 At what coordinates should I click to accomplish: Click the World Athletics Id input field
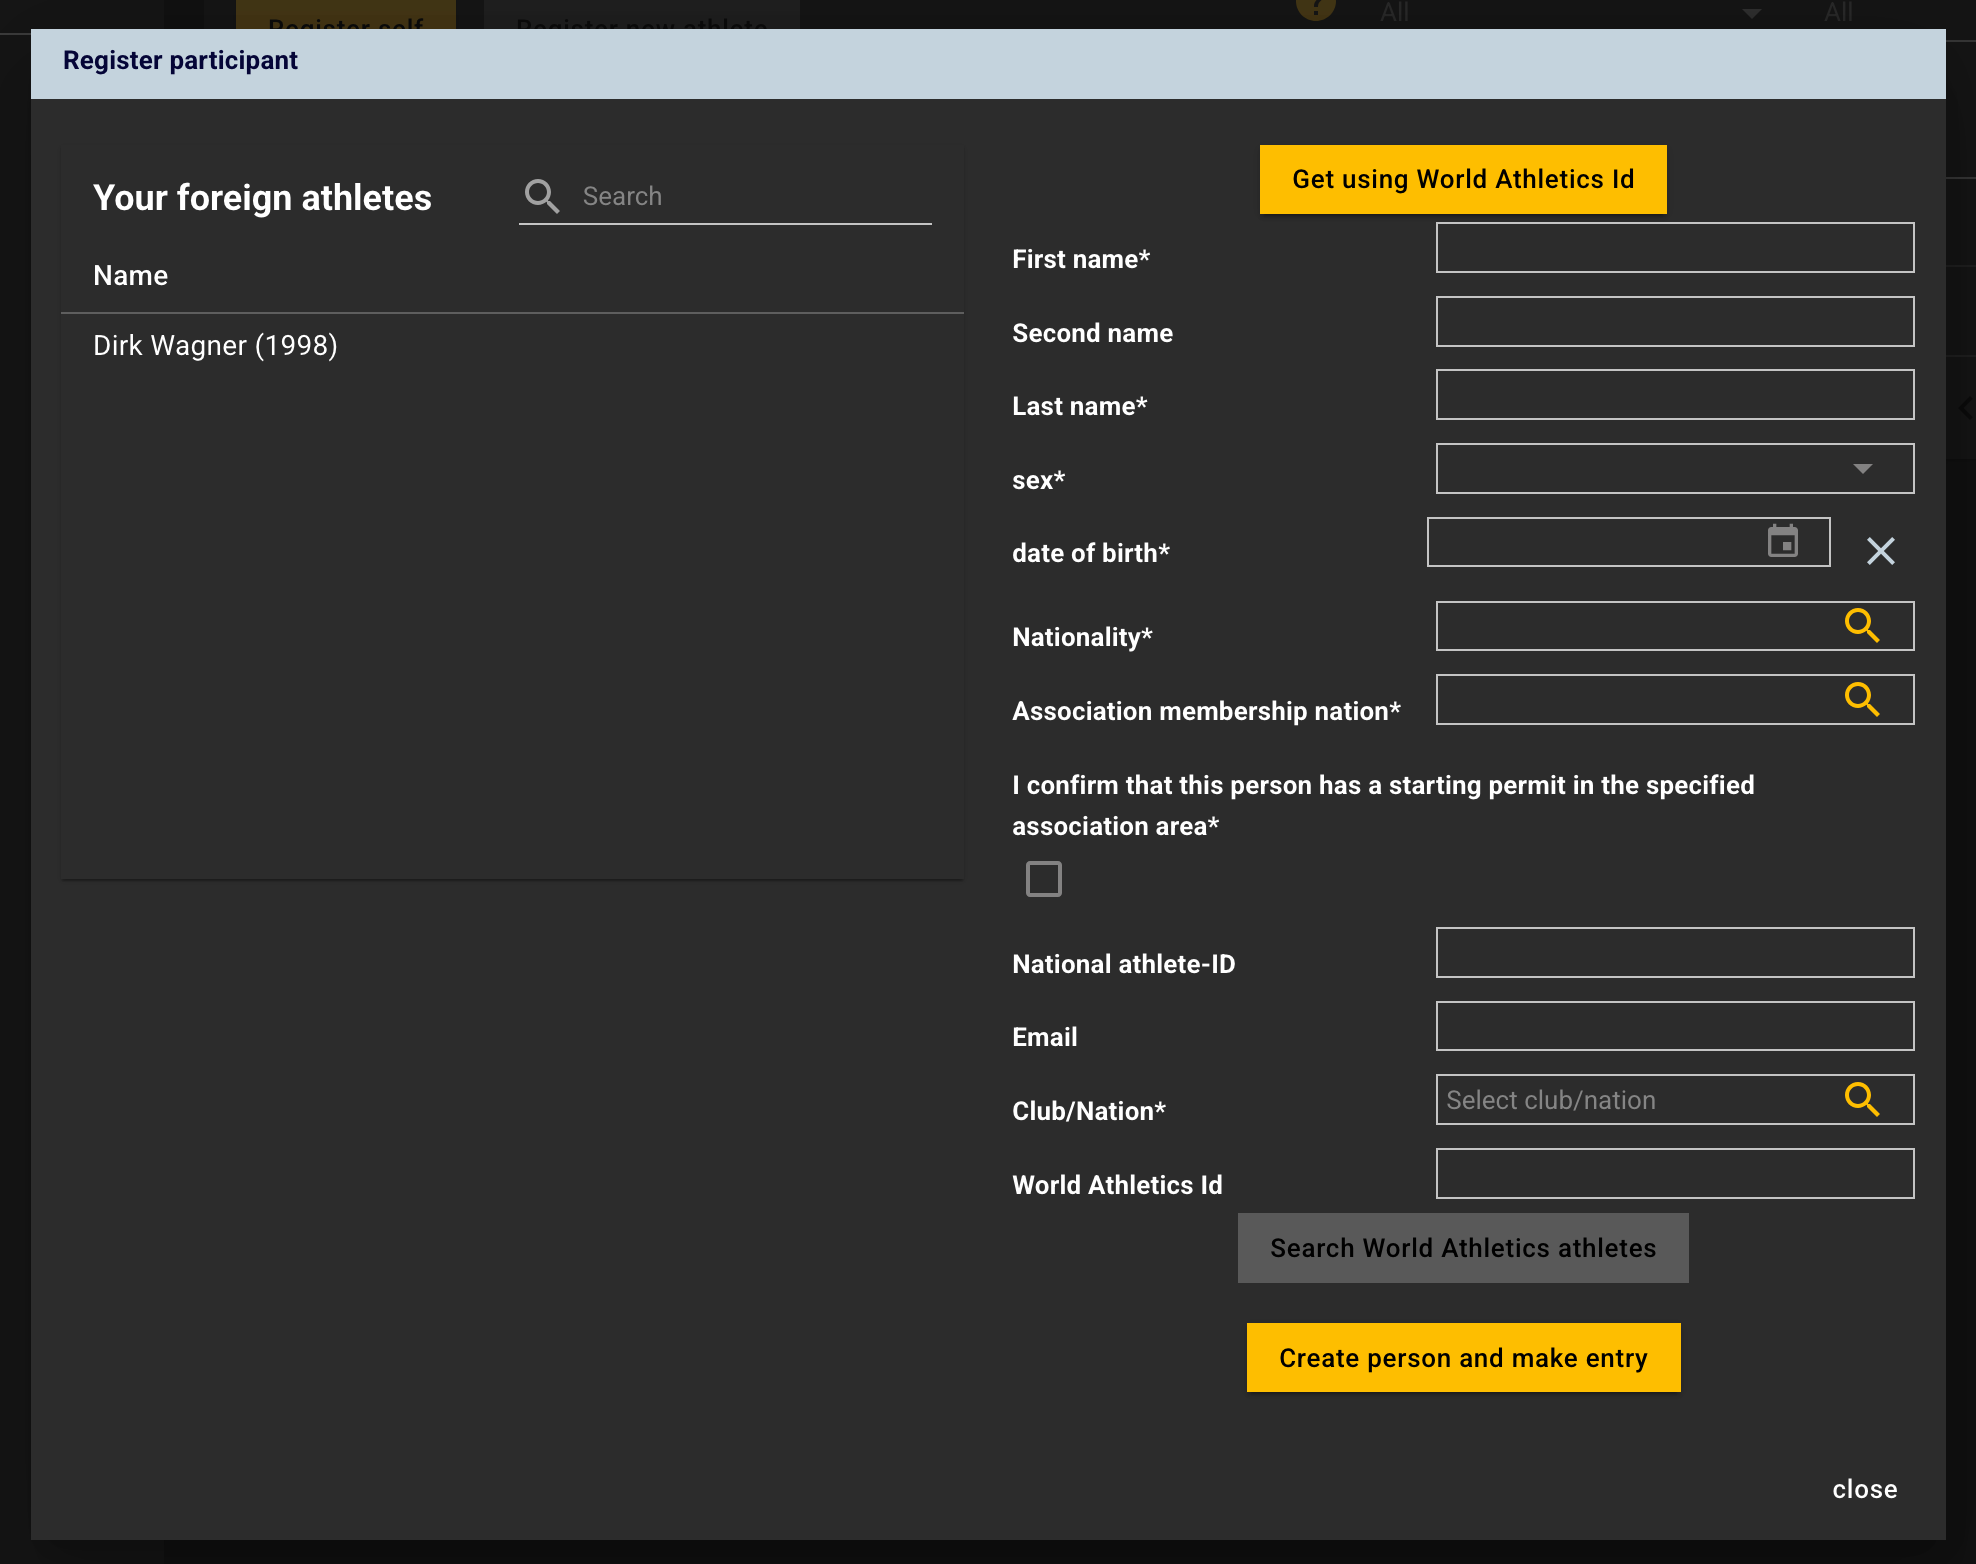[1674, 1174]
